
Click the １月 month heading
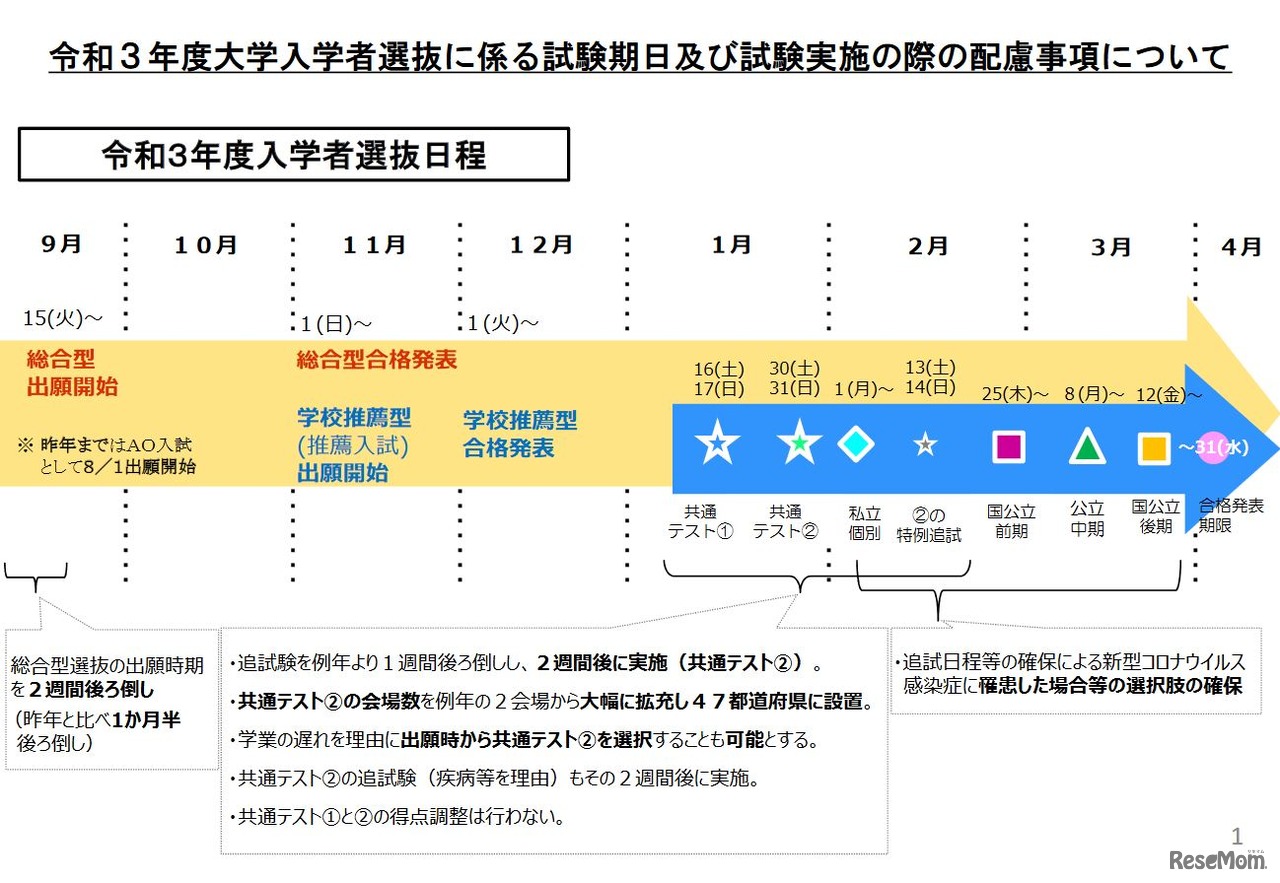[x=731, y=244]
